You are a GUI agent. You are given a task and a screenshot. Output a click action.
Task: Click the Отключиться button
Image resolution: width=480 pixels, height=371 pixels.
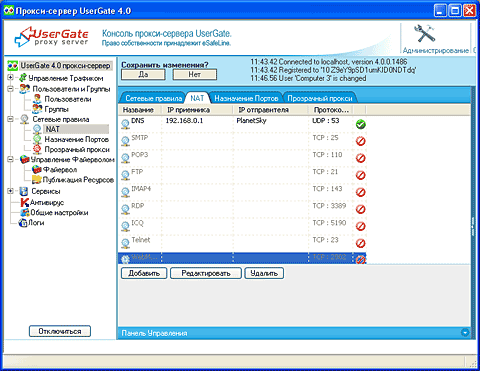[x=60, y=331]
